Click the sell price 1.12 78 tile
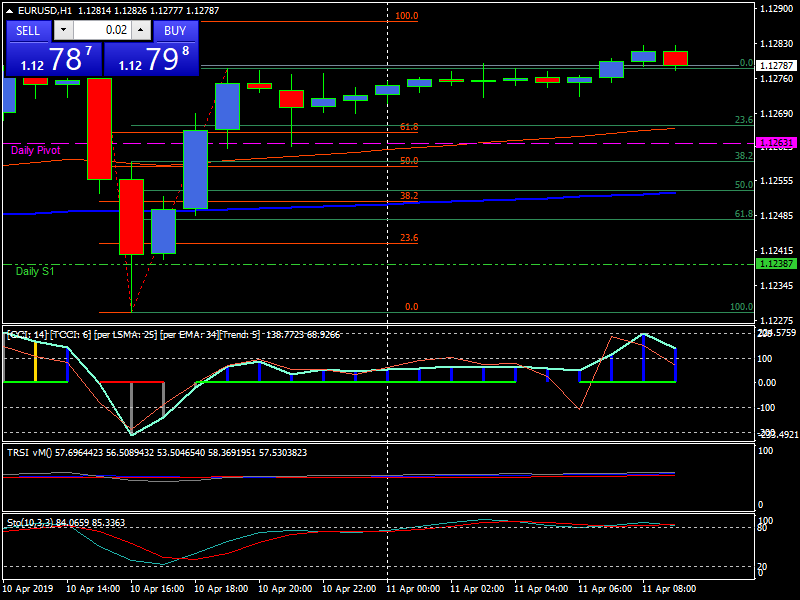Image resolution: width=800 pixels, height=600 pixels. (54, 58)
